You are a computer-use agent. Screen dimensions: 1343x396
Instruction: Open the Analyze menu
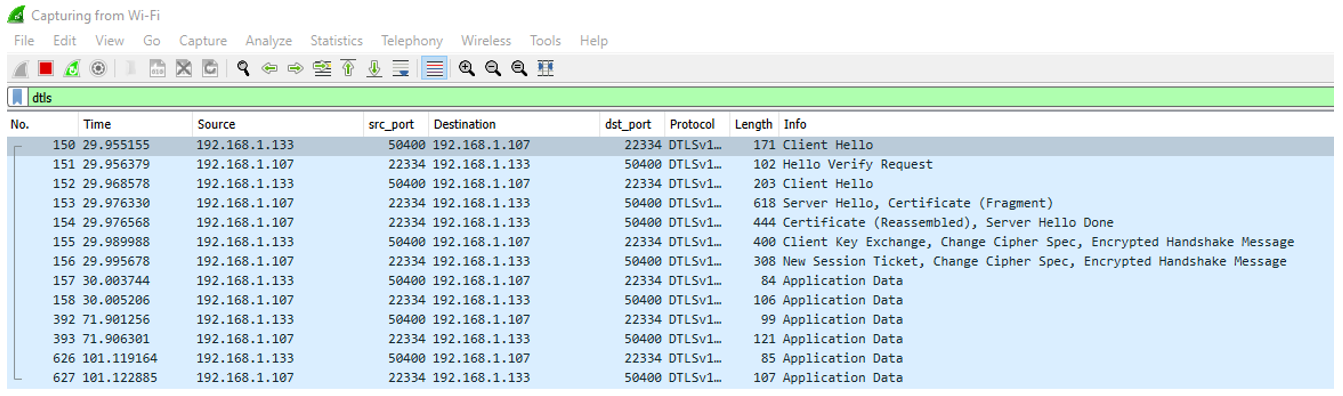[269, 41]
